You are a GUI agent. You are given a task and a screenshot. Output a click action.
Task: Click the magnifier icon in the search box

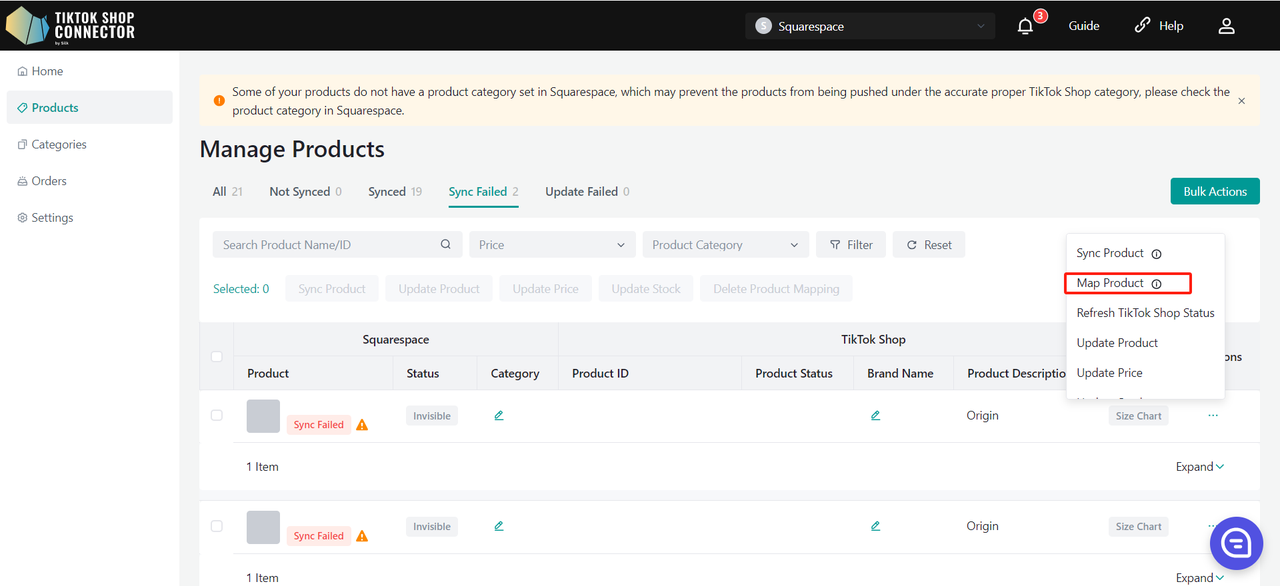[x=446, y=245]
